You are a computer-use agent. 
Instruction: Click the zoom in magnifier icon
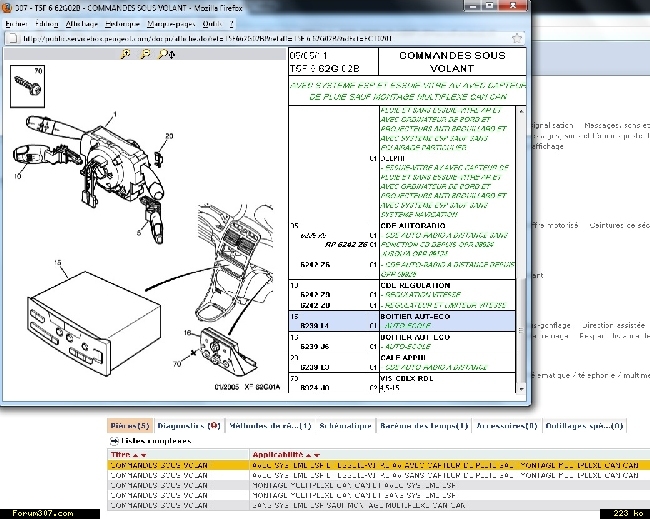tap(125, 54)
